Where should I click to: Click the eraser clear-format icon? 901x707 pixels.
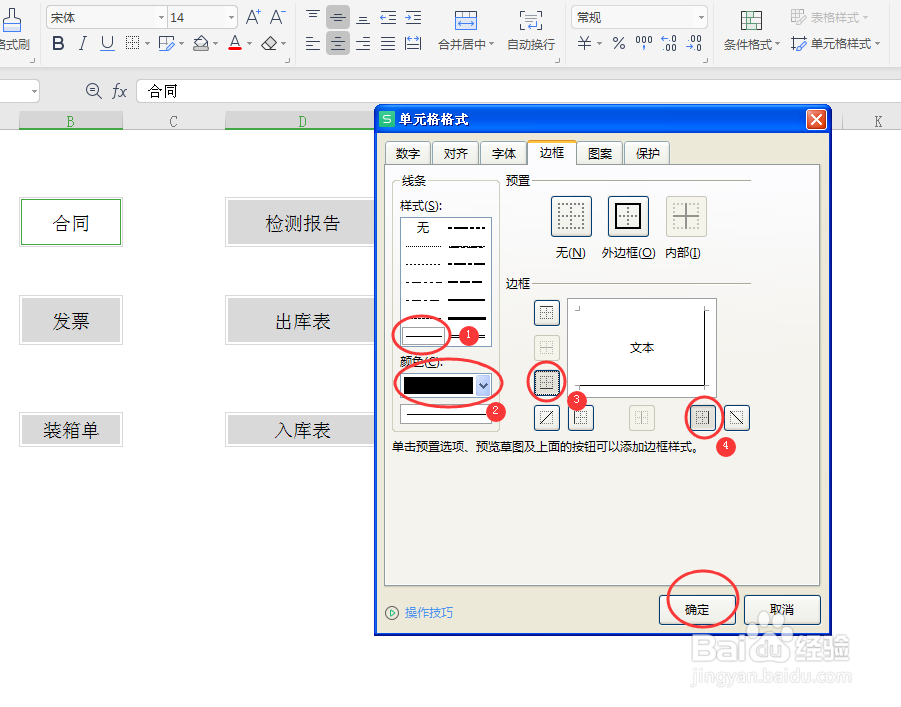click(x=269, y=43)
